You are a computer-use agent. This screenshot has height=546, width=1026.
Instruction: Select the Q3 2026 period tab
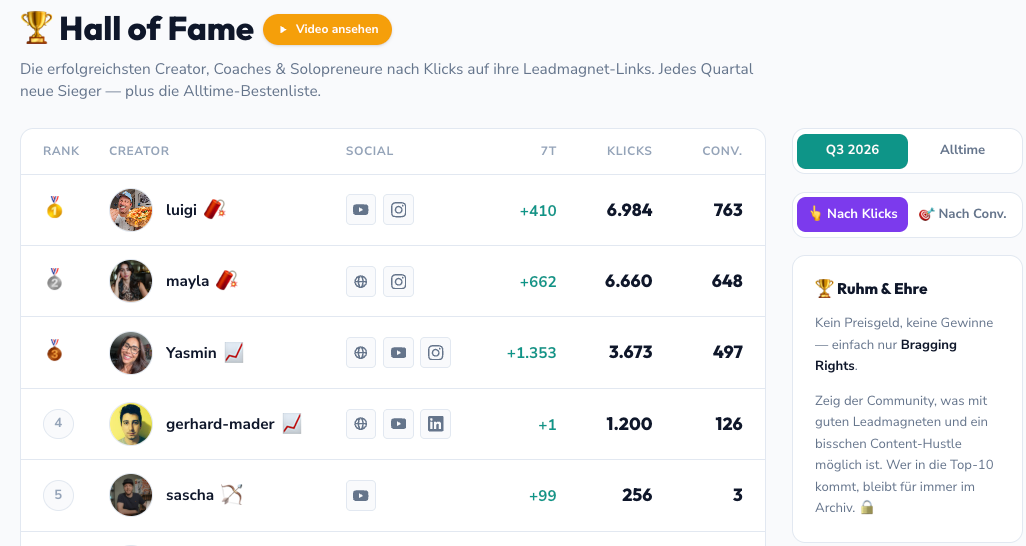[852, 151]
